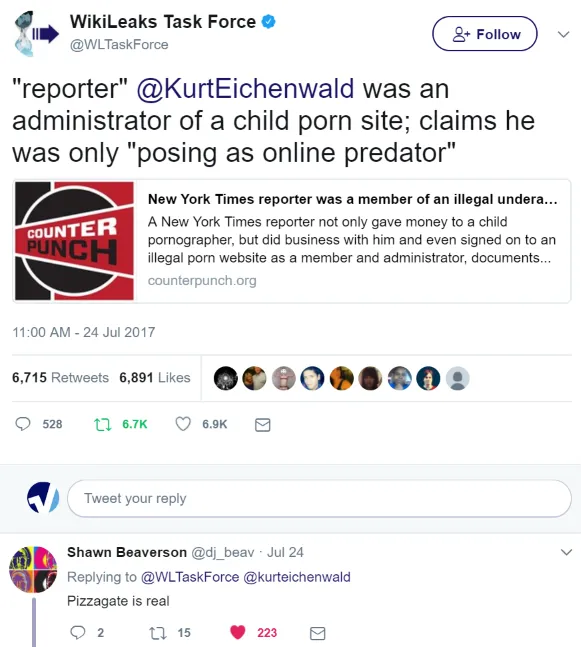View the 6,715 Retweets list
The image size is (582, 648).
tap(60, 377)
